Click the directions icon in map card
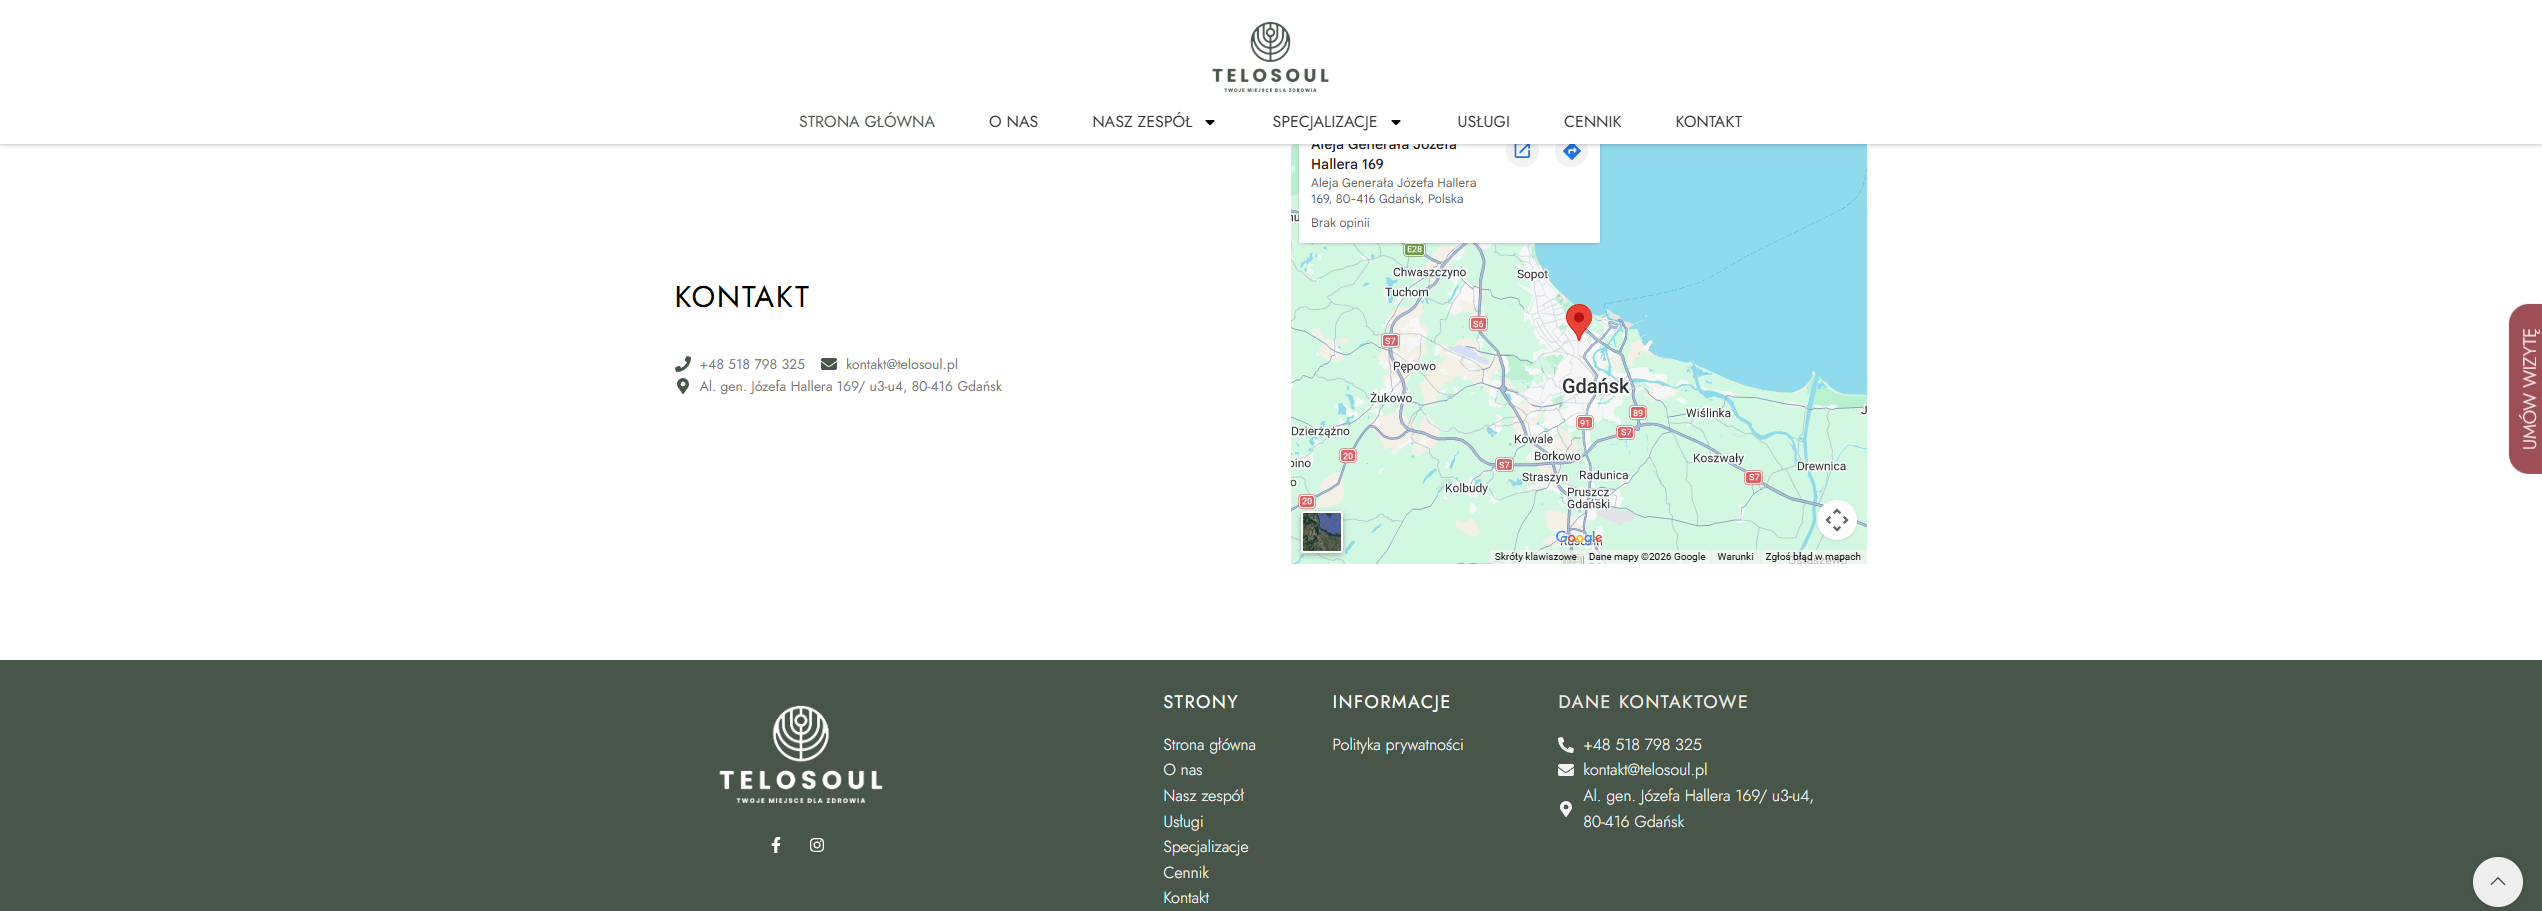 [1572, 152]
